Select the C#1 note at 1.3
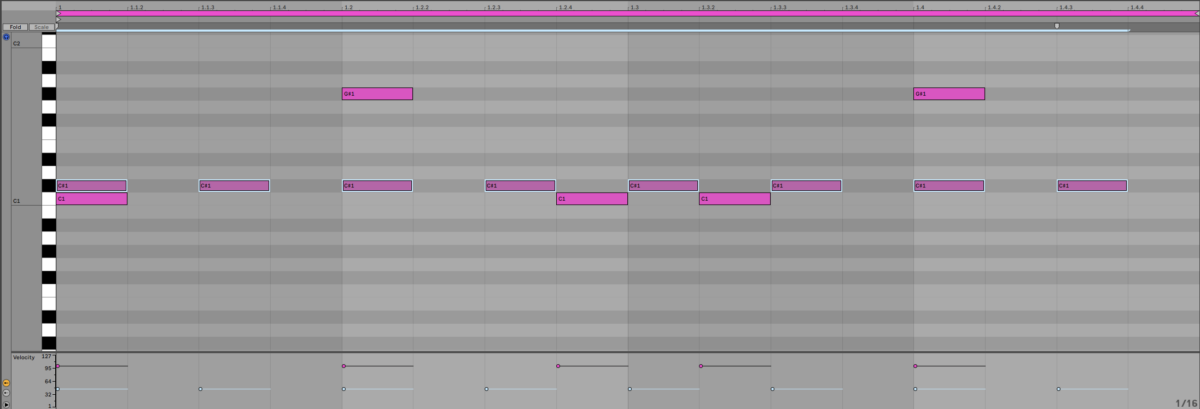Viewport: 1200px width, 409px height. [x=663, y=185]
